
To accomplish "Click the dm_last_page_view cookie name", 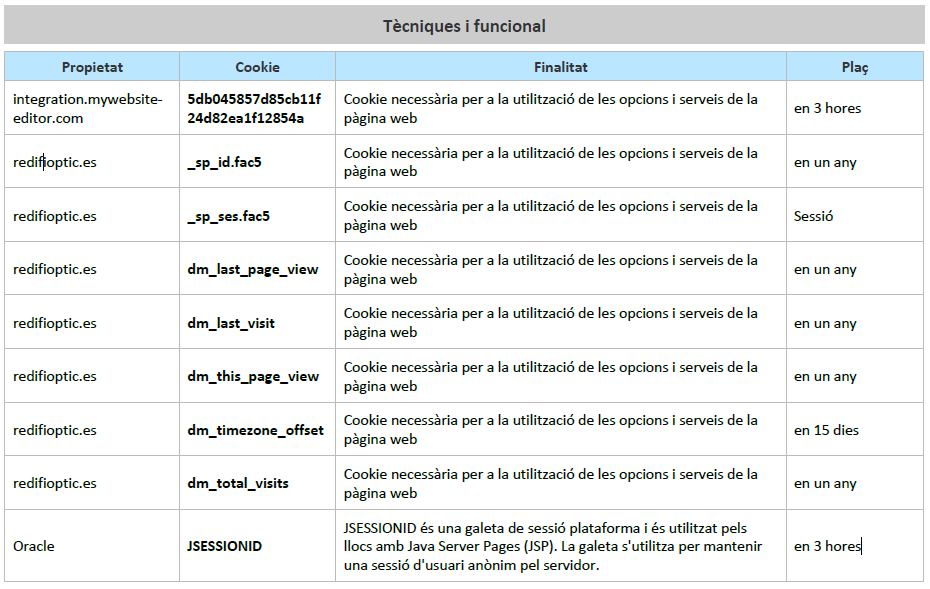I will pyautogui.click(x=253, y=269).
